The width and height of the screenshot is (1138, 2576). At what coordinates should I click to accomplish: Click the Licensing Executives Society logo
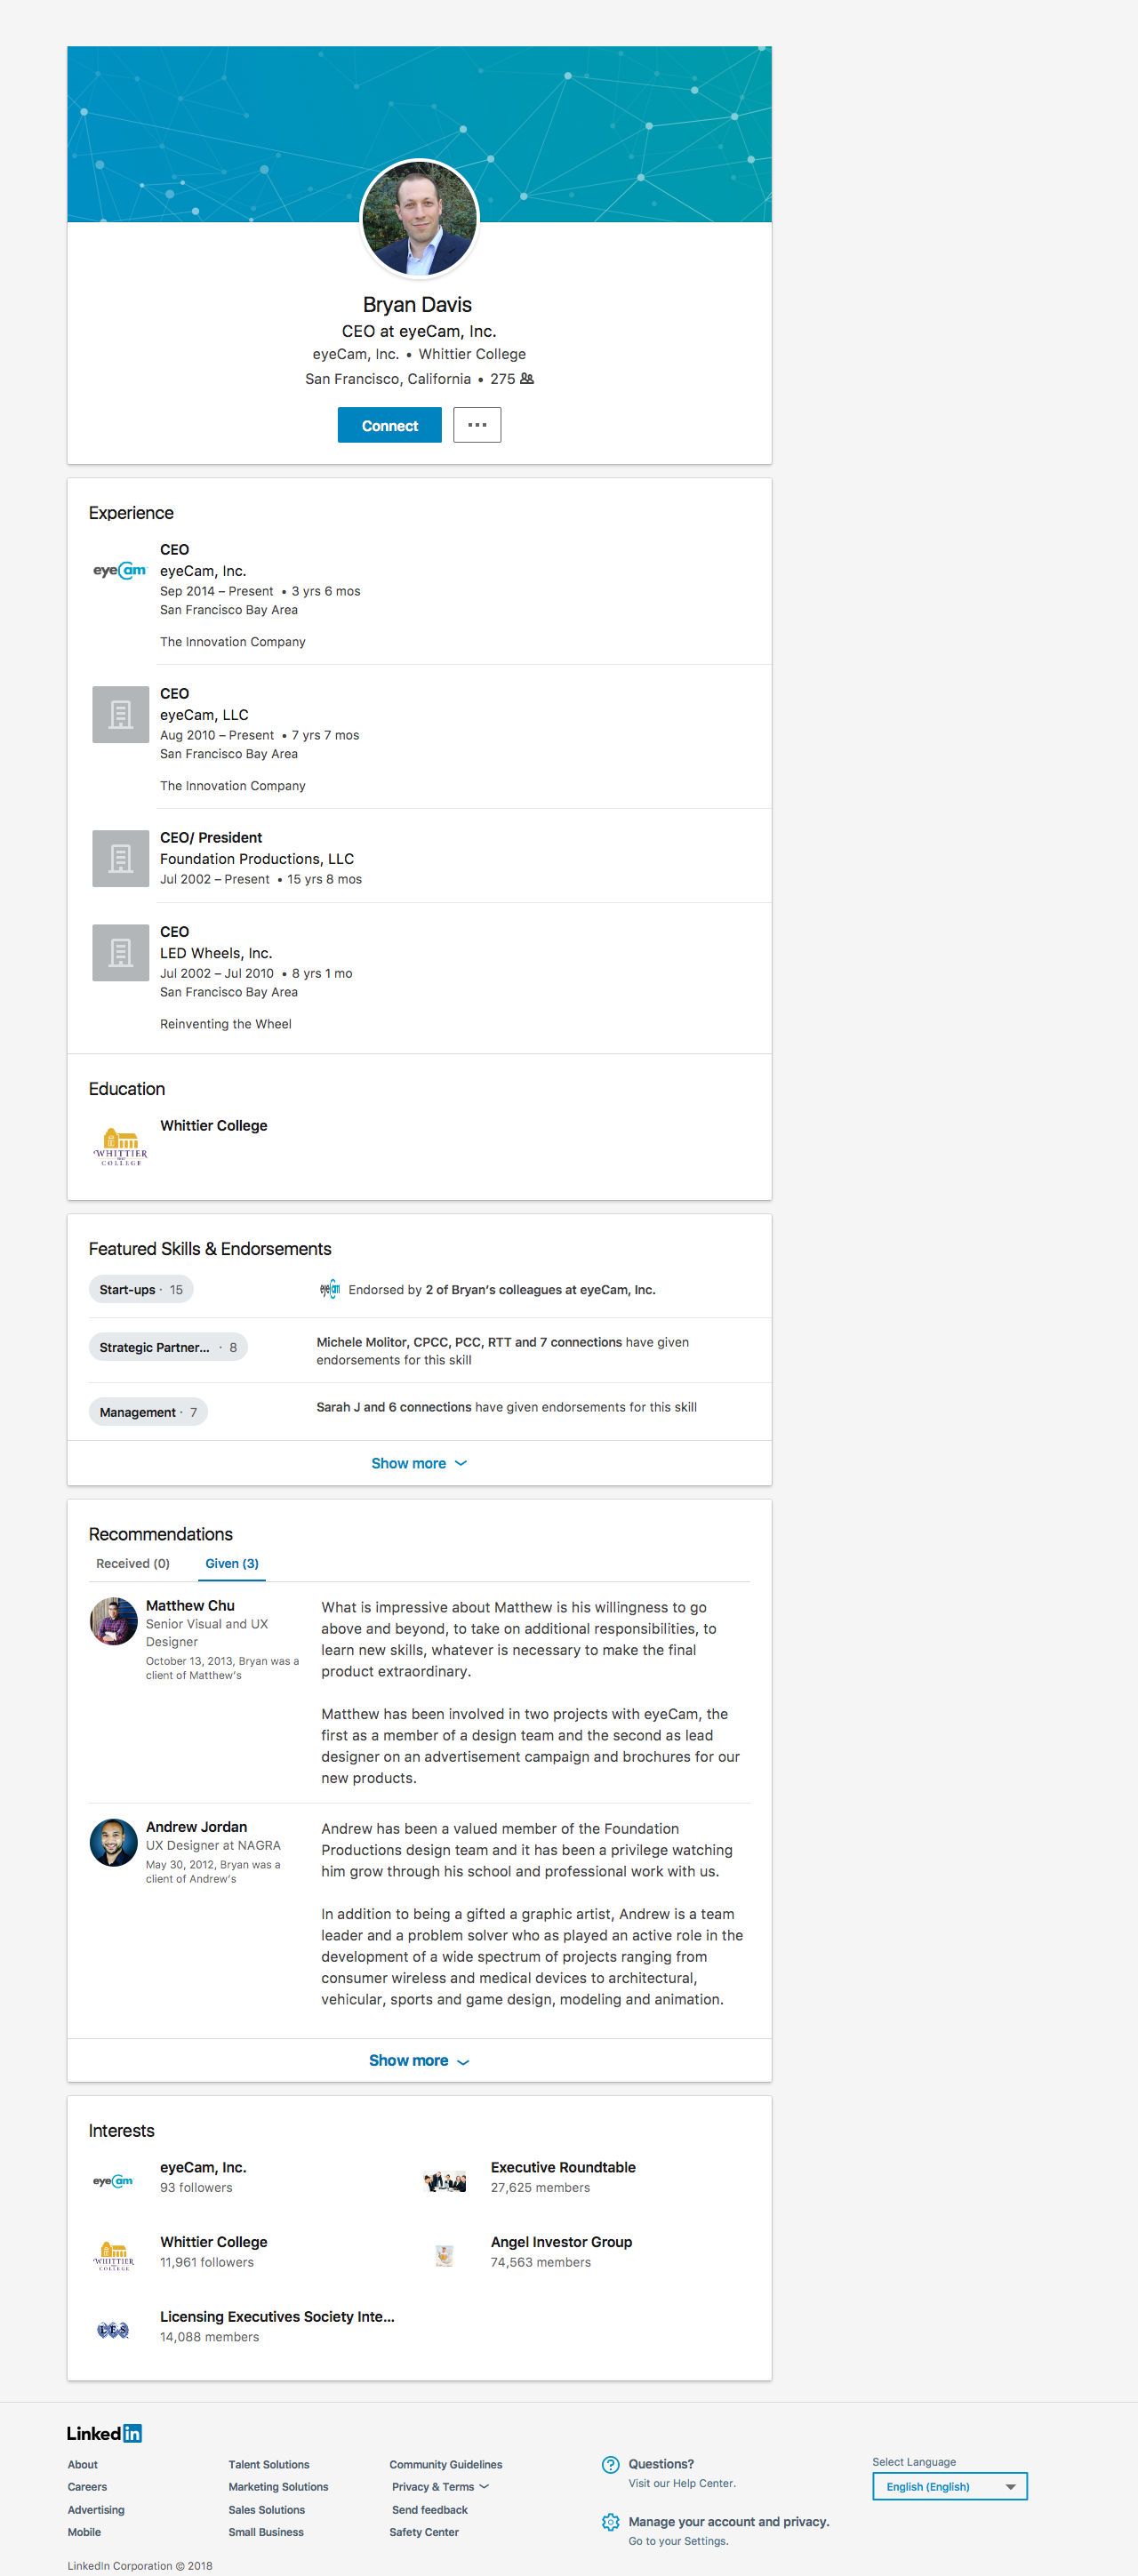(113, 2330)
